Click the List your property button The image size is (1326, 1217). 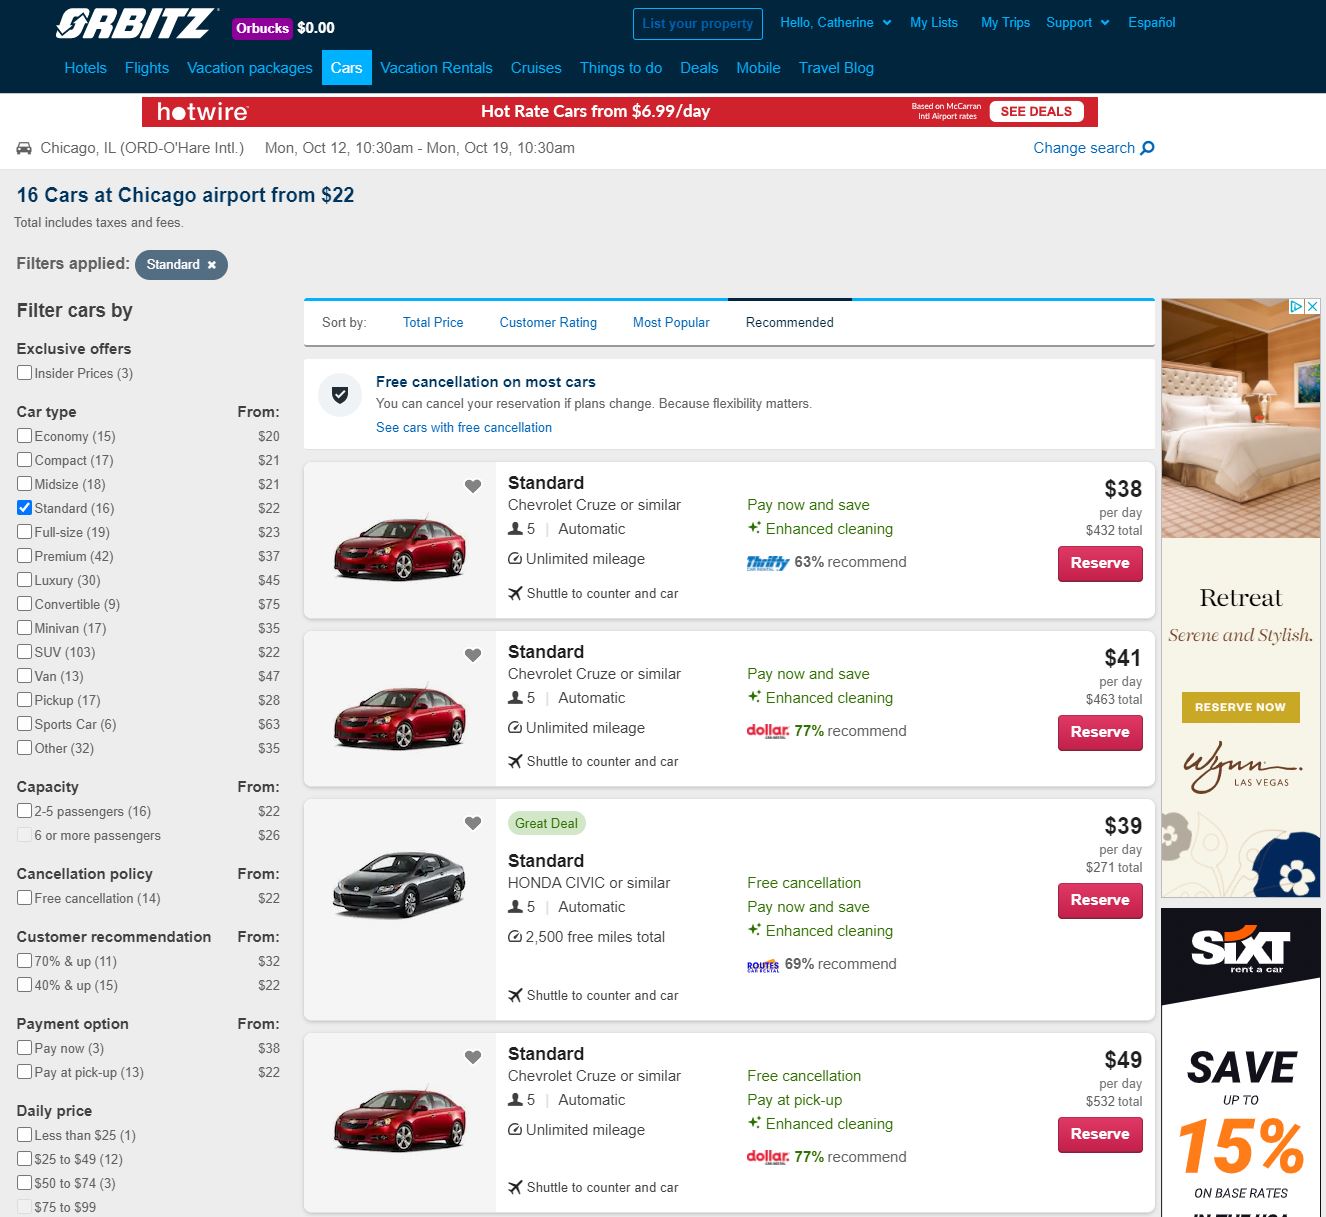pyautogui.click(x=698, y=24)
